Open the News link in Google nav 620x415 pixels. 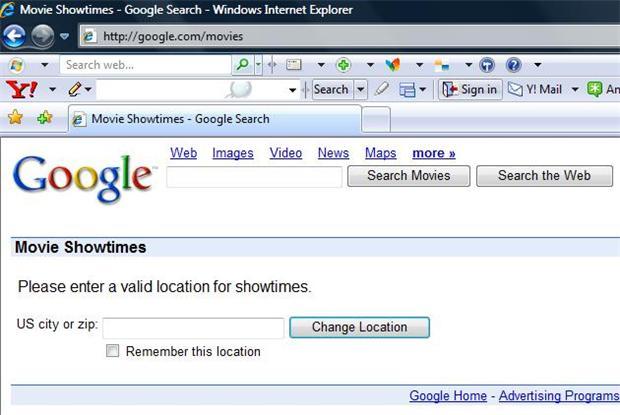tap(333, 153)
